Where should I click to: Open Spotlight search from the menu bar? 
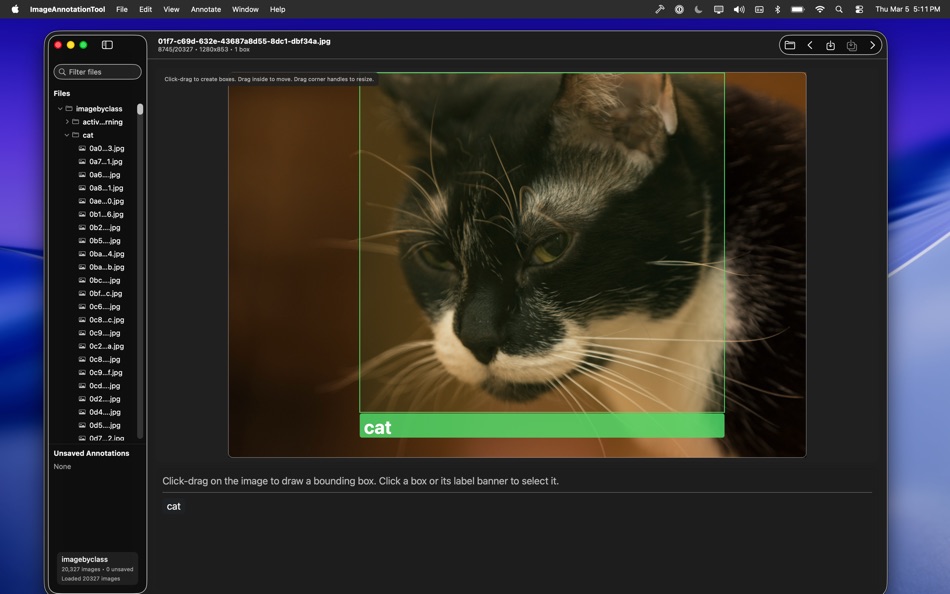pos(839,9)
